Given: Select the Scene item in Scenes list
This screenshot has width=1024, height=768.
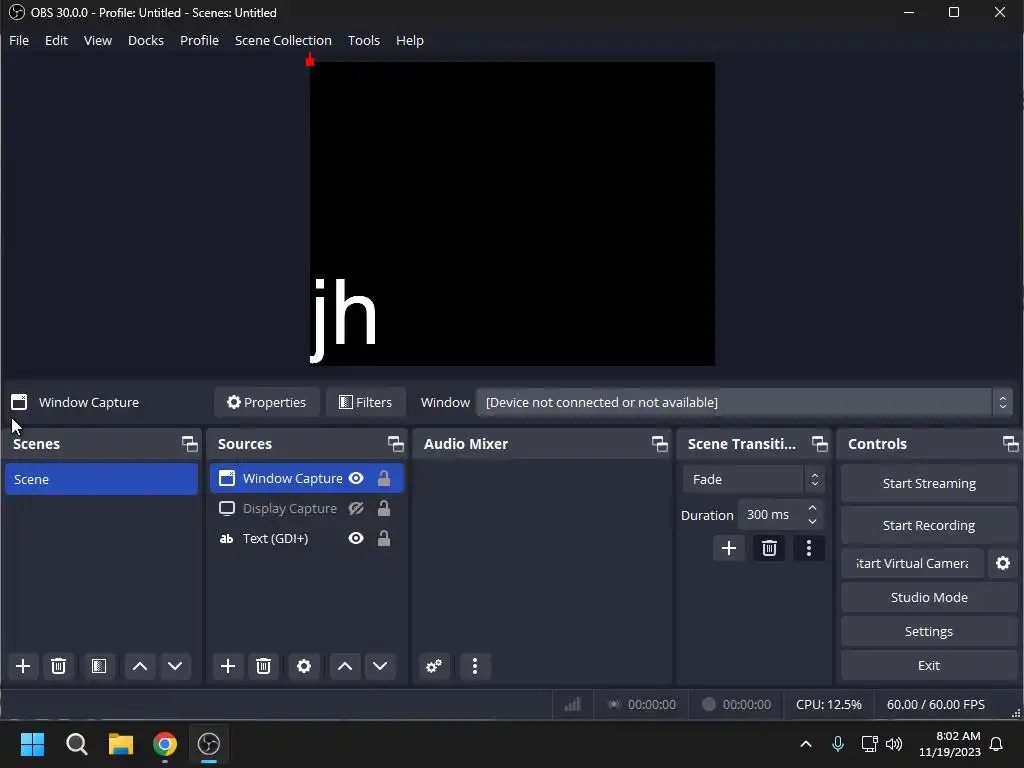Looking at the screenshot, I should tap(101, 479).
